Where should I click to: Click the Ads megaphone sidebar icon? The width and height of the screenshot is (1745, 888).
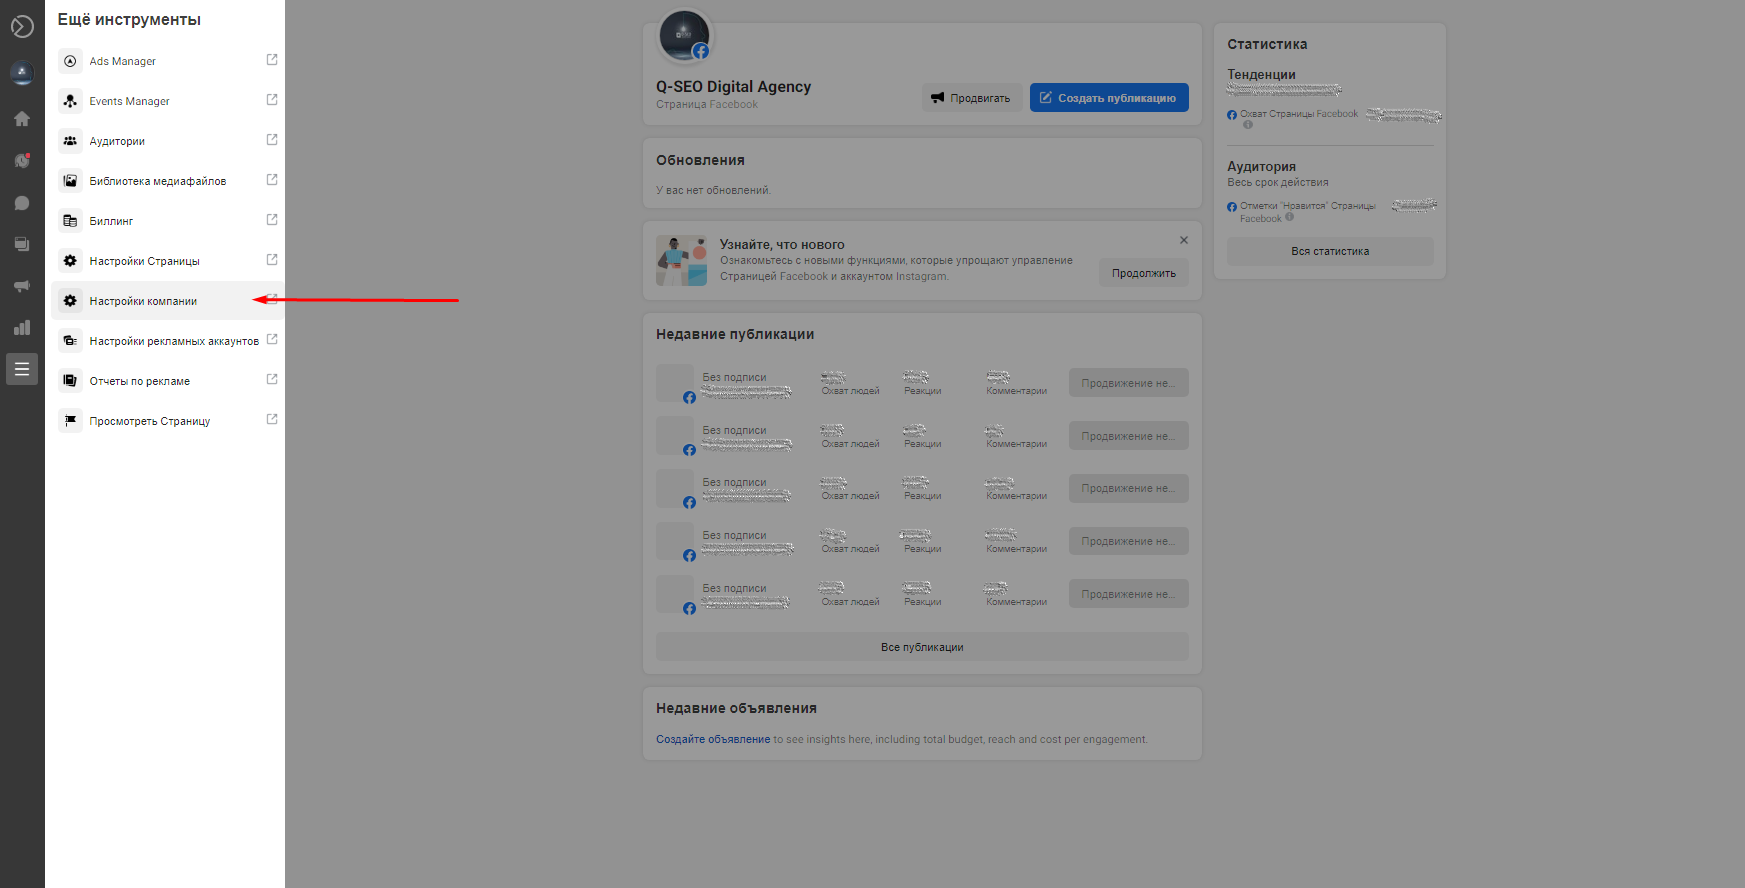pos(22,286)
